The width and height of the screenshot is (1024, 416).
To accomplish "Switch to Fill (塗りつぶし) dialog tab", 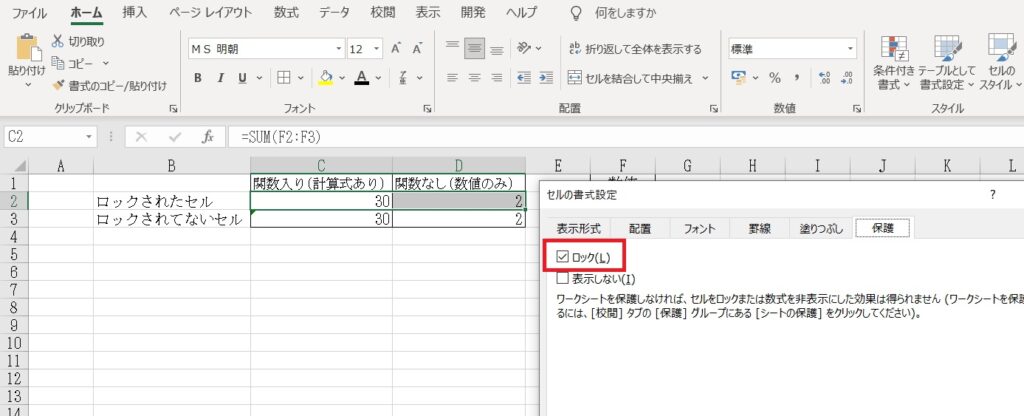I will tap(820, 229).
